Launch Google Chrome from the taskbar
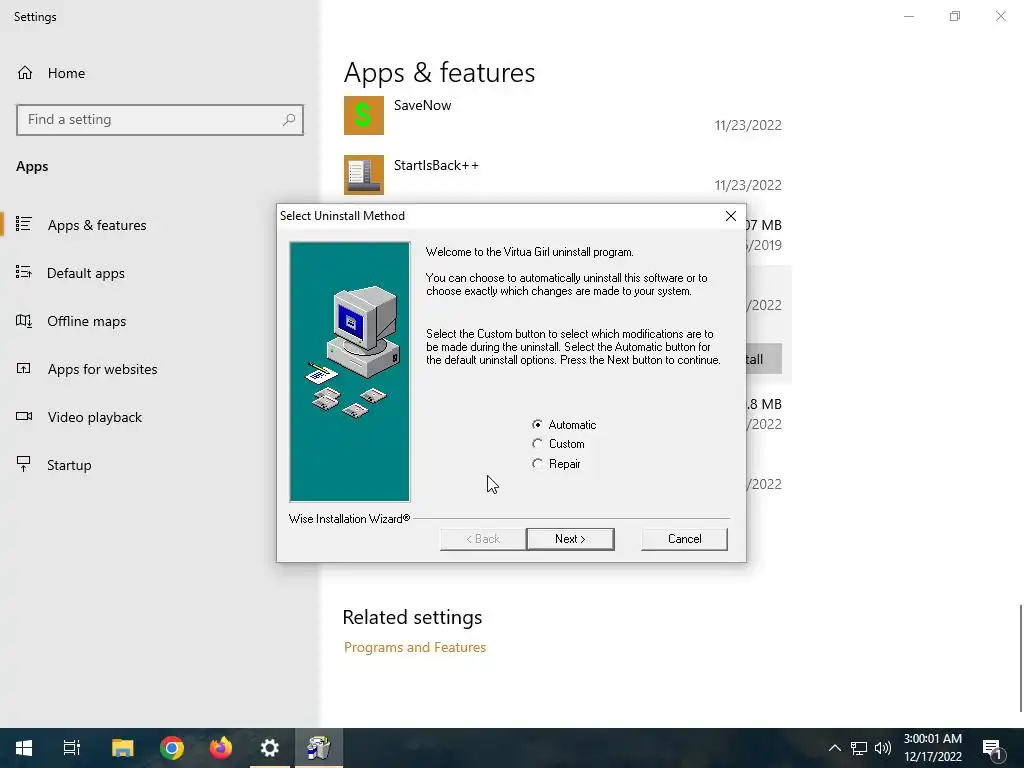 coord(172,748)
